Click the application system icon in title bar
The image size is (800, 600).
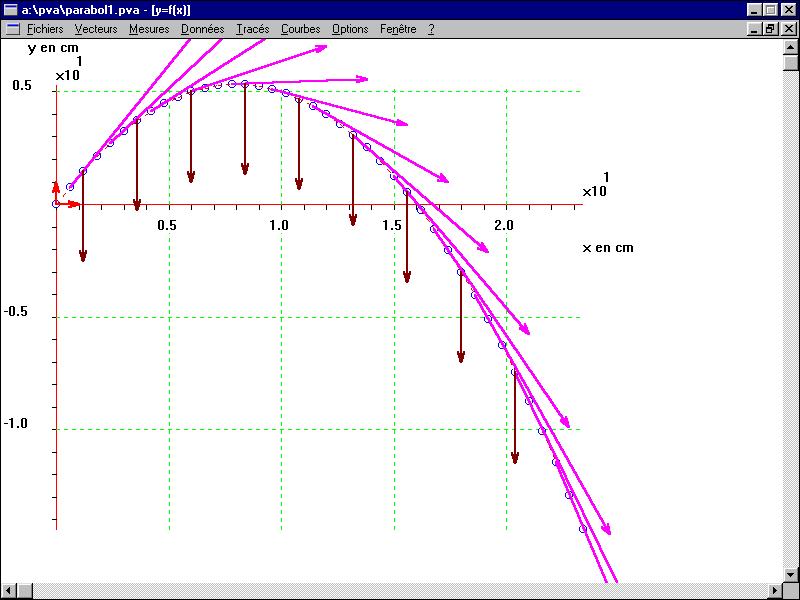(x=11, y=10)
